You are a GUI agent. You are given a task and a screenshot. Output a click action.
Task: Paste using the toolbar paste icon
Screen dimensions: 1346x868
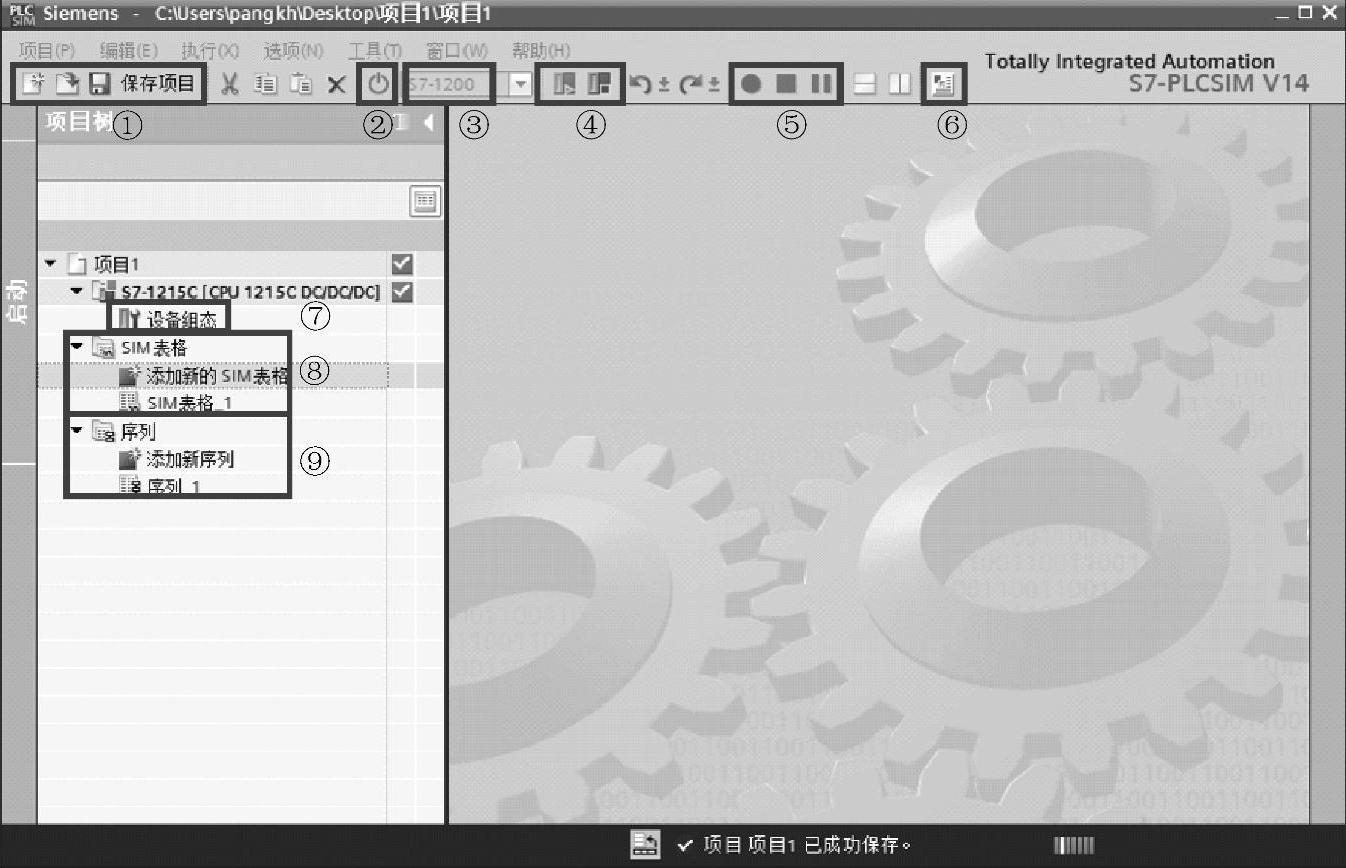301,84
